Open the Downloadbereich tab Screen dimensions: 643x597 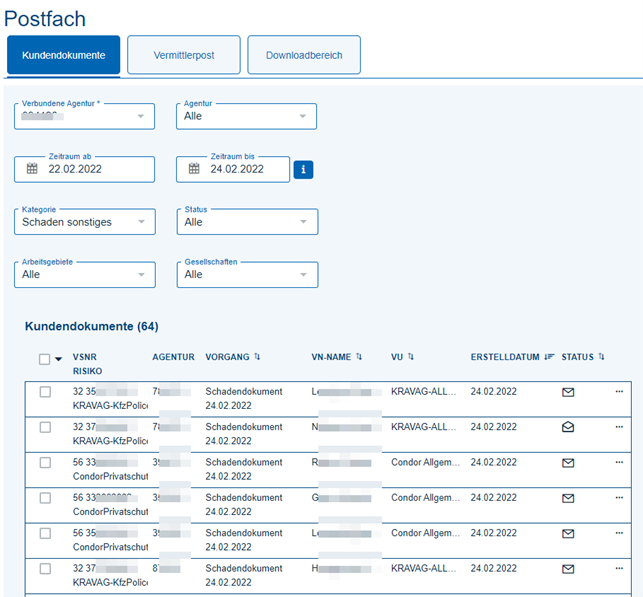coord(304,55)
